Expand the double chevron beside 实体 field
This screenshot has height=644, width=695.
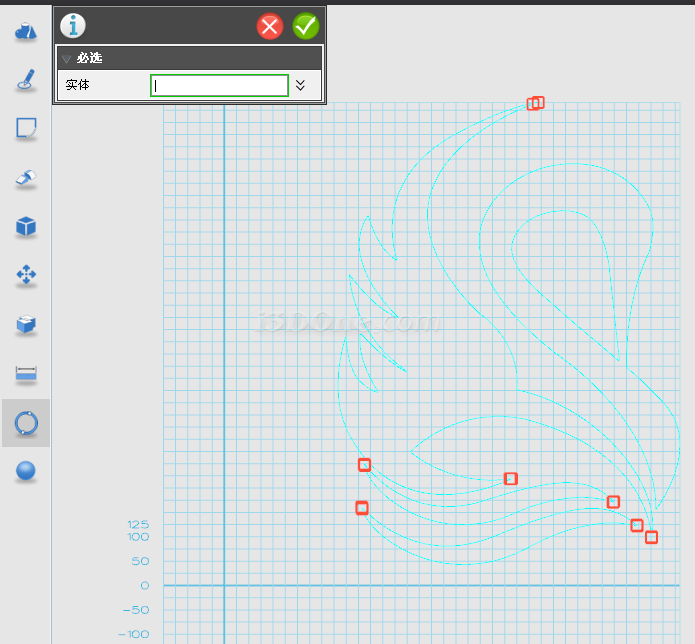tap(300, 85)
